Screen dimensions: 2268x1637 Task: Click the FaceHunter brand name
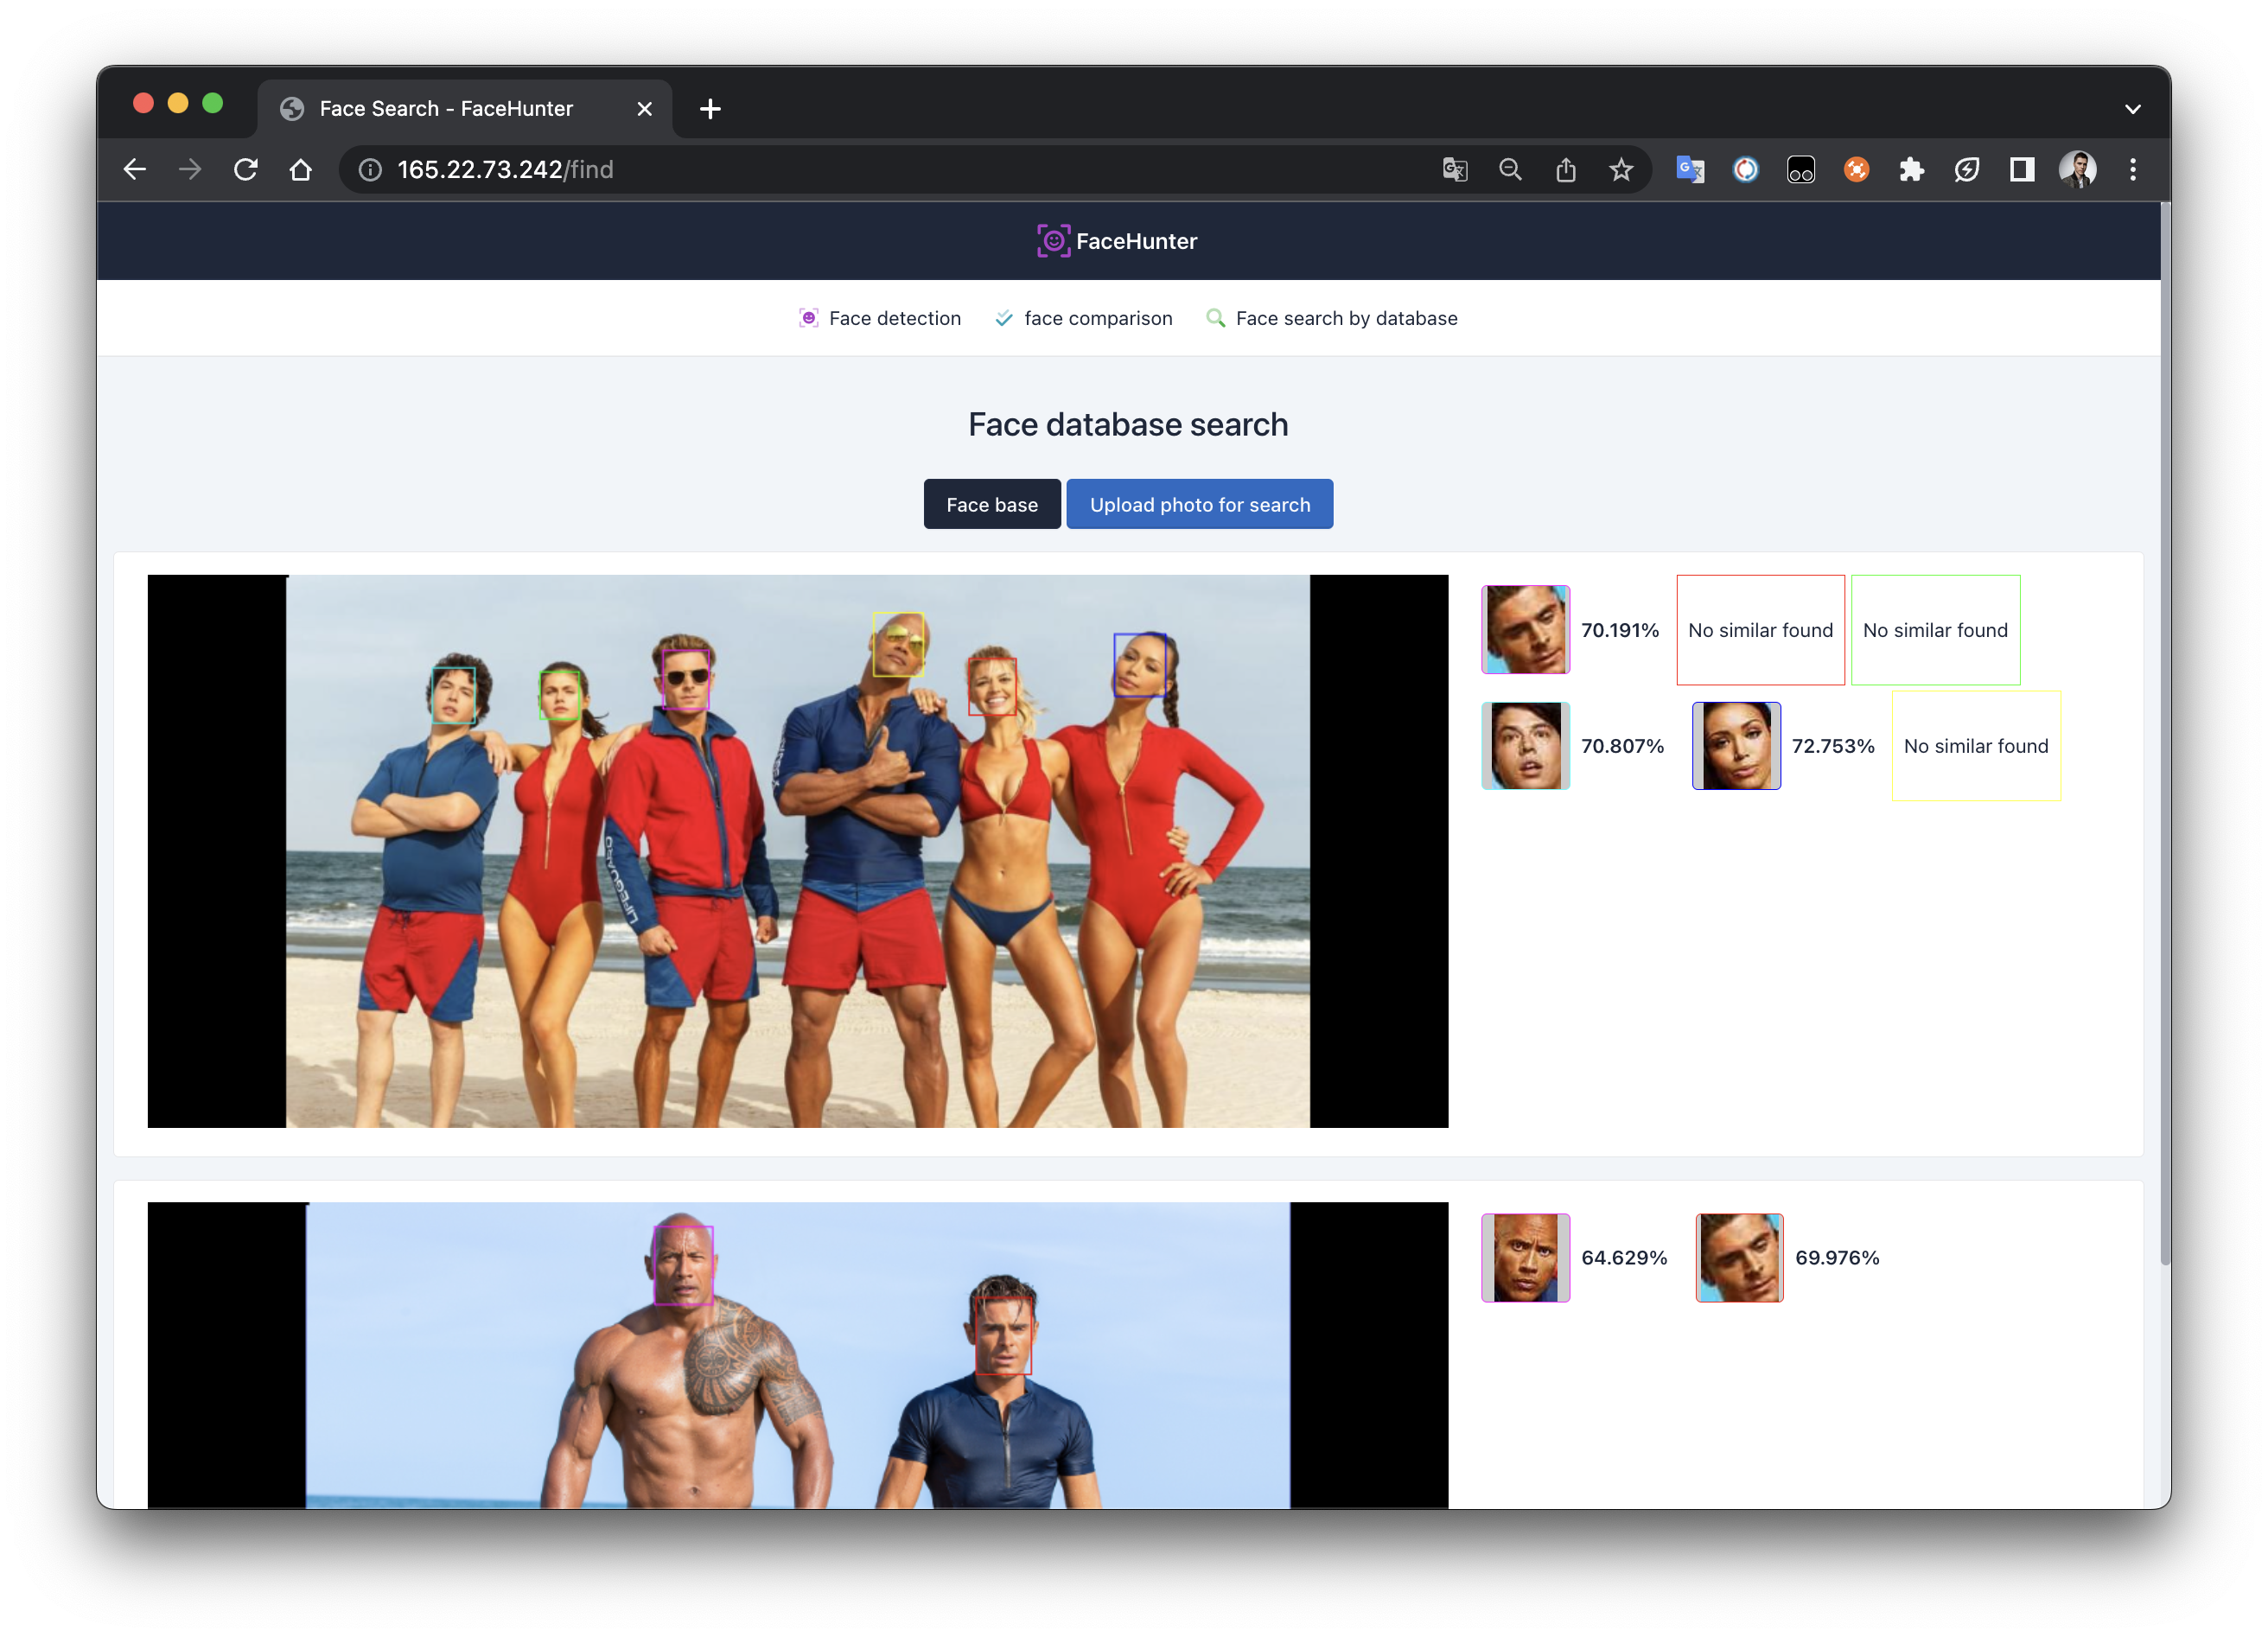click(1137, 241)
